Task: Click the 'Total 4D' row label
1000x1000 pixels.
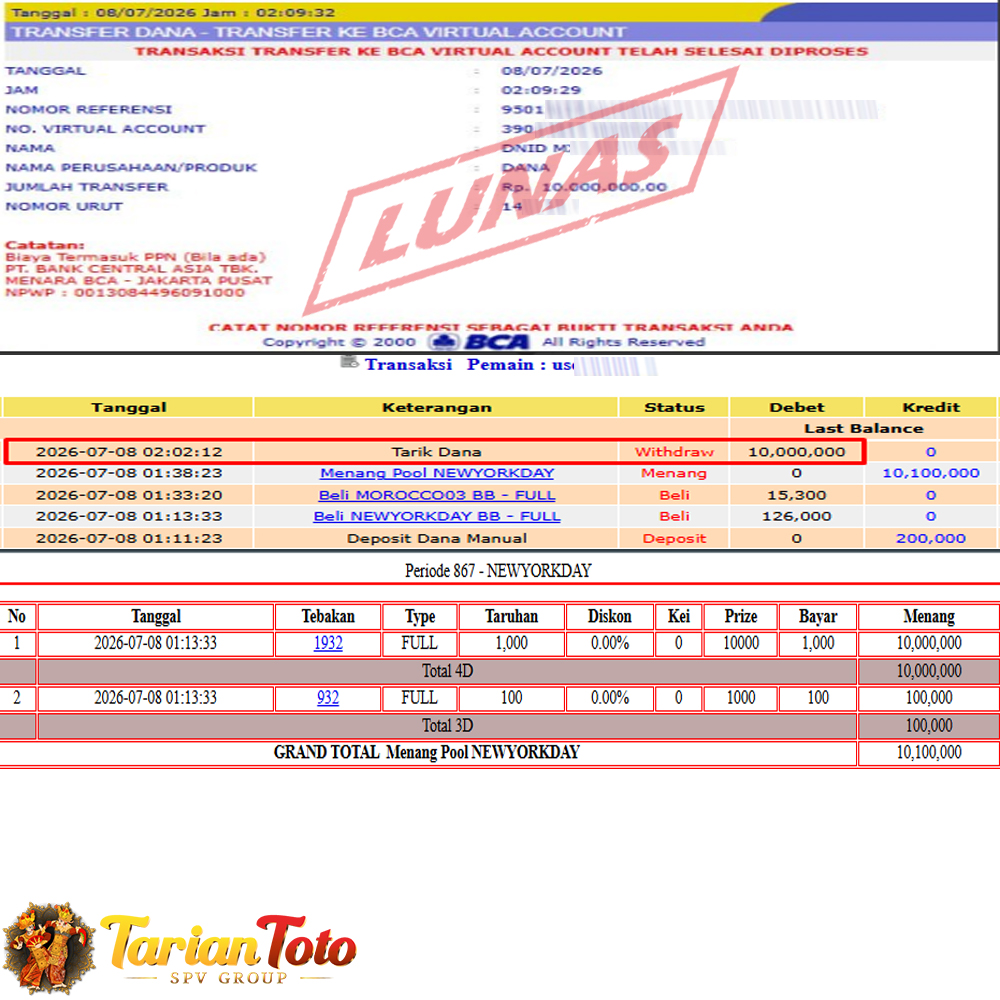Action: pos(447,671)
